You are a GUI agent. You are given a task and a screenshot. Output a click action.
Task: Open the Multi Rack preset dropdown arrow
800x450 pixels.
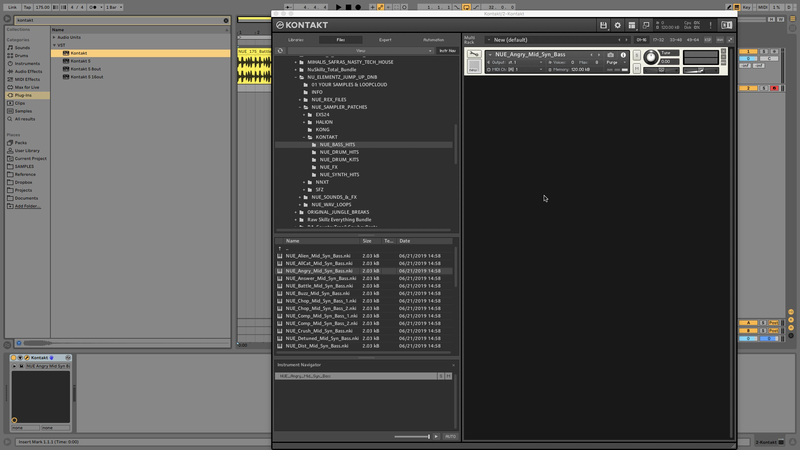tap(489, 40)
